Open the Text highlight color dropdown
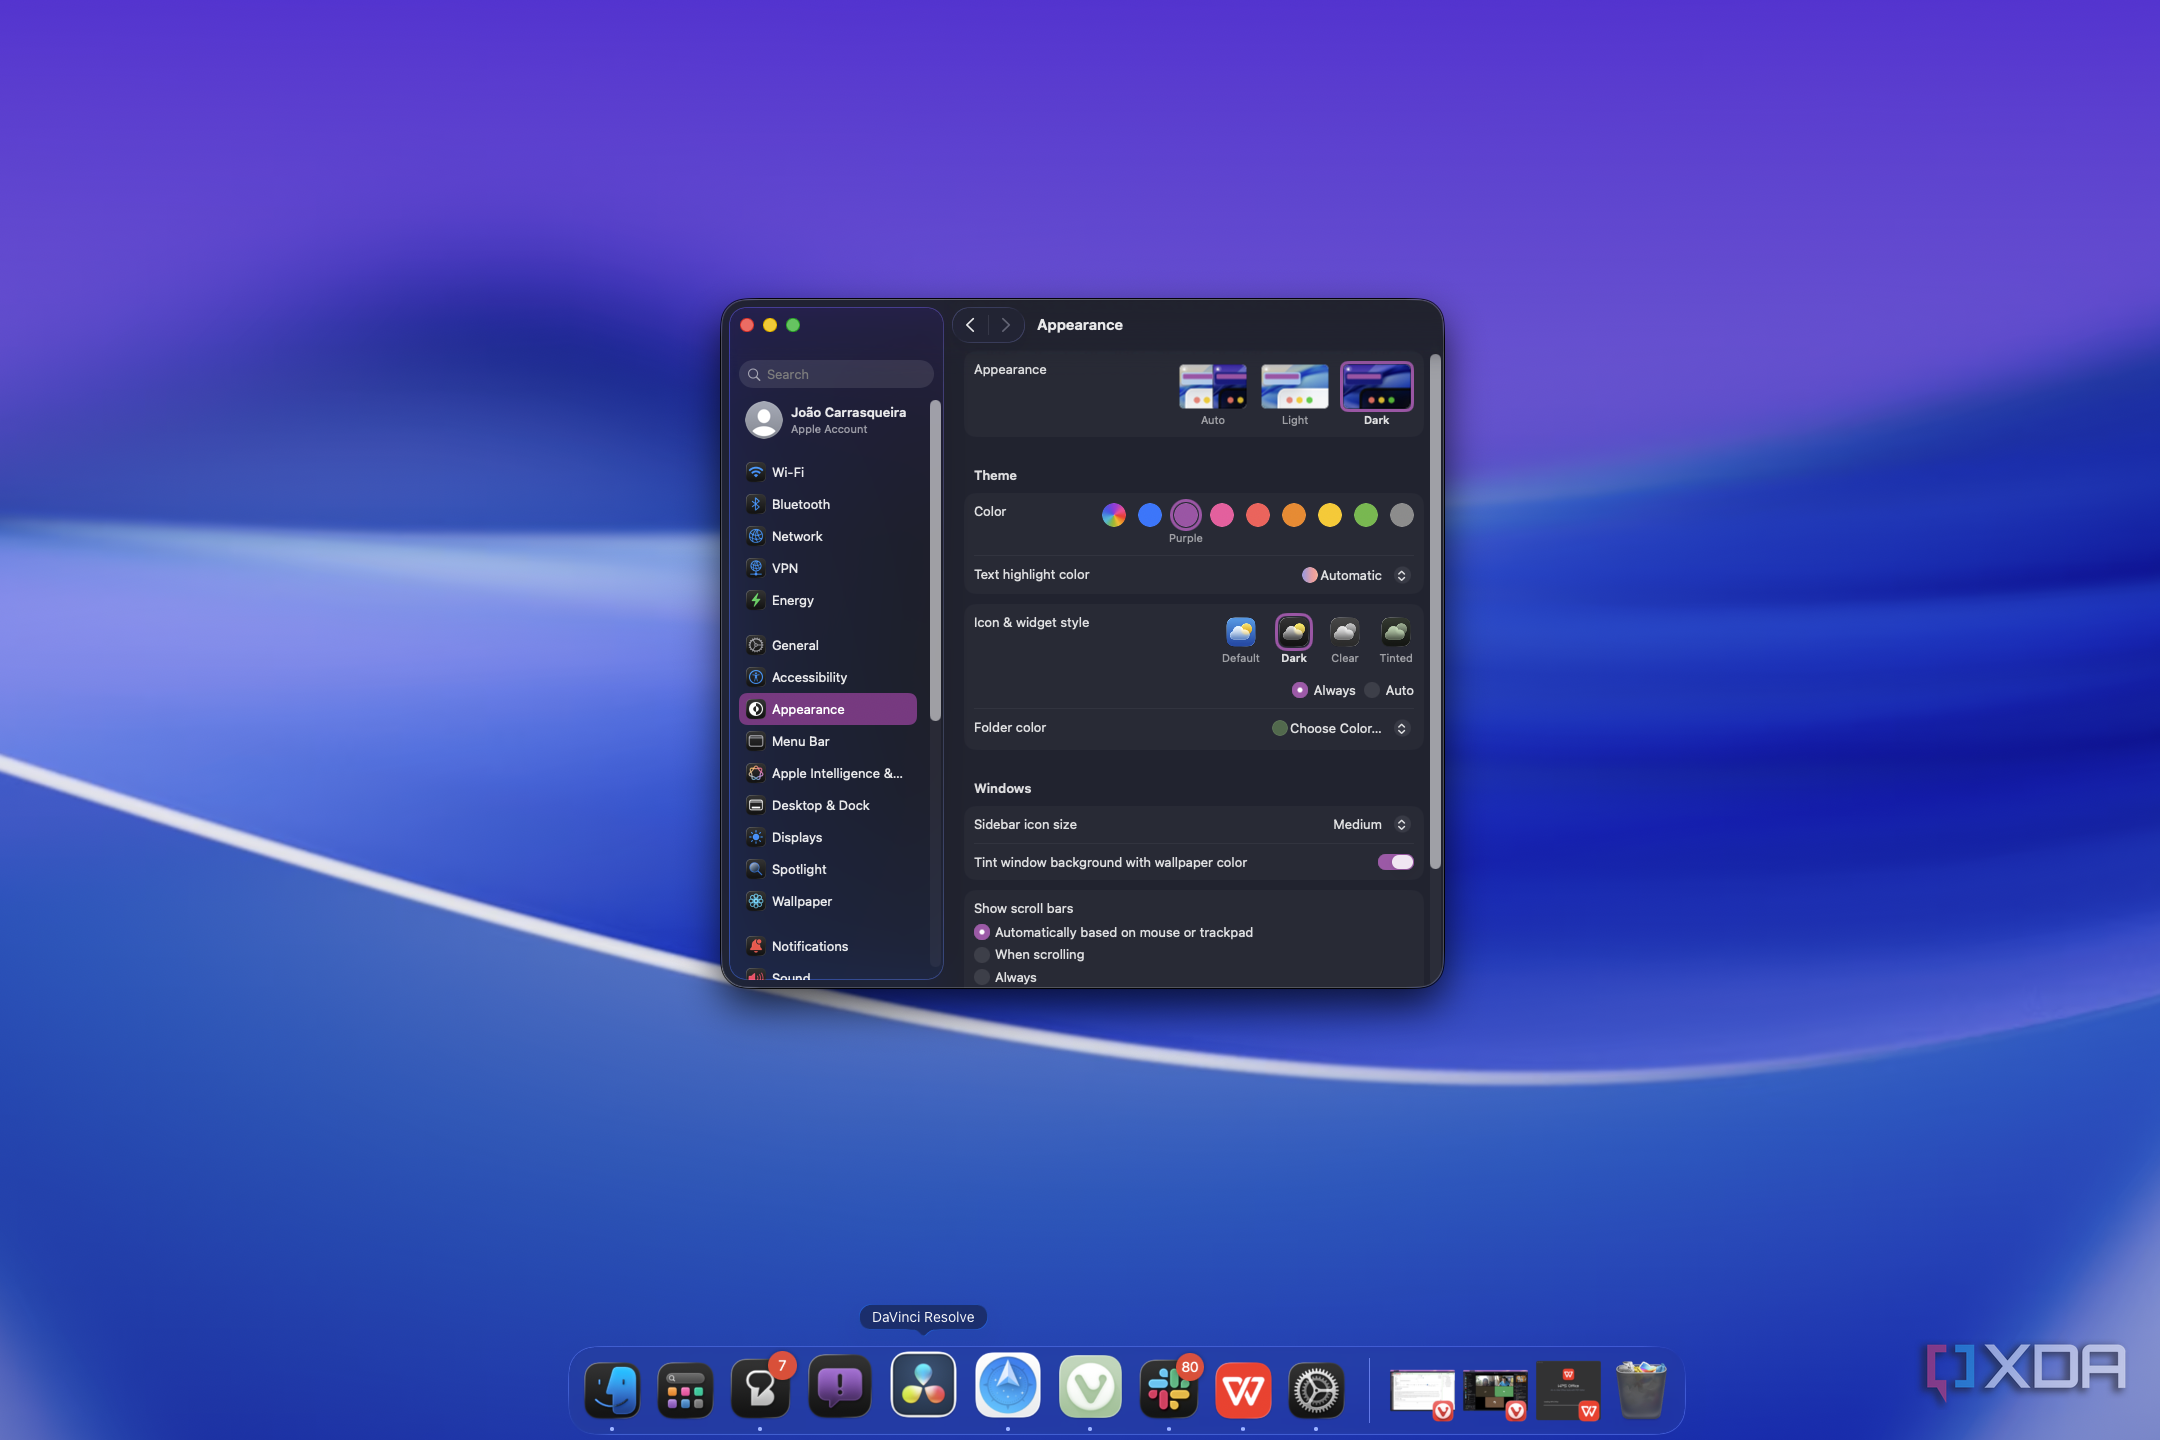Image resolution: width=2160 pixels, height=1440 pixels. tap(1355, 575)
